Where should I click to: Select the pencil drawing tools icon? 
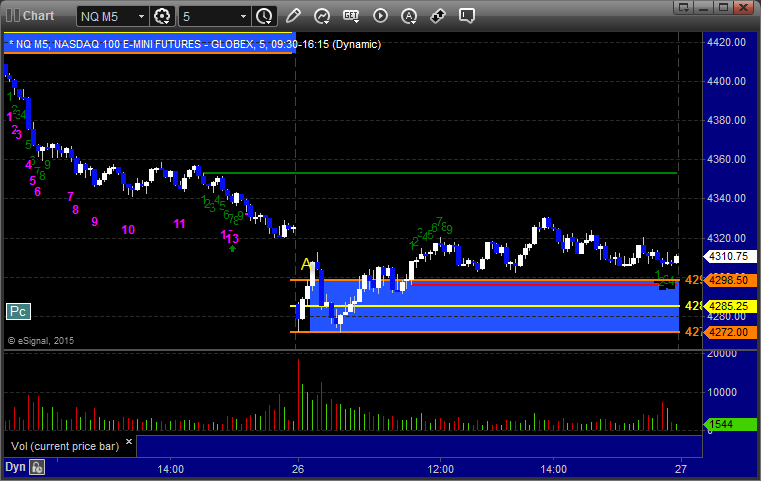pyautogui.click(x=293, y=16)
